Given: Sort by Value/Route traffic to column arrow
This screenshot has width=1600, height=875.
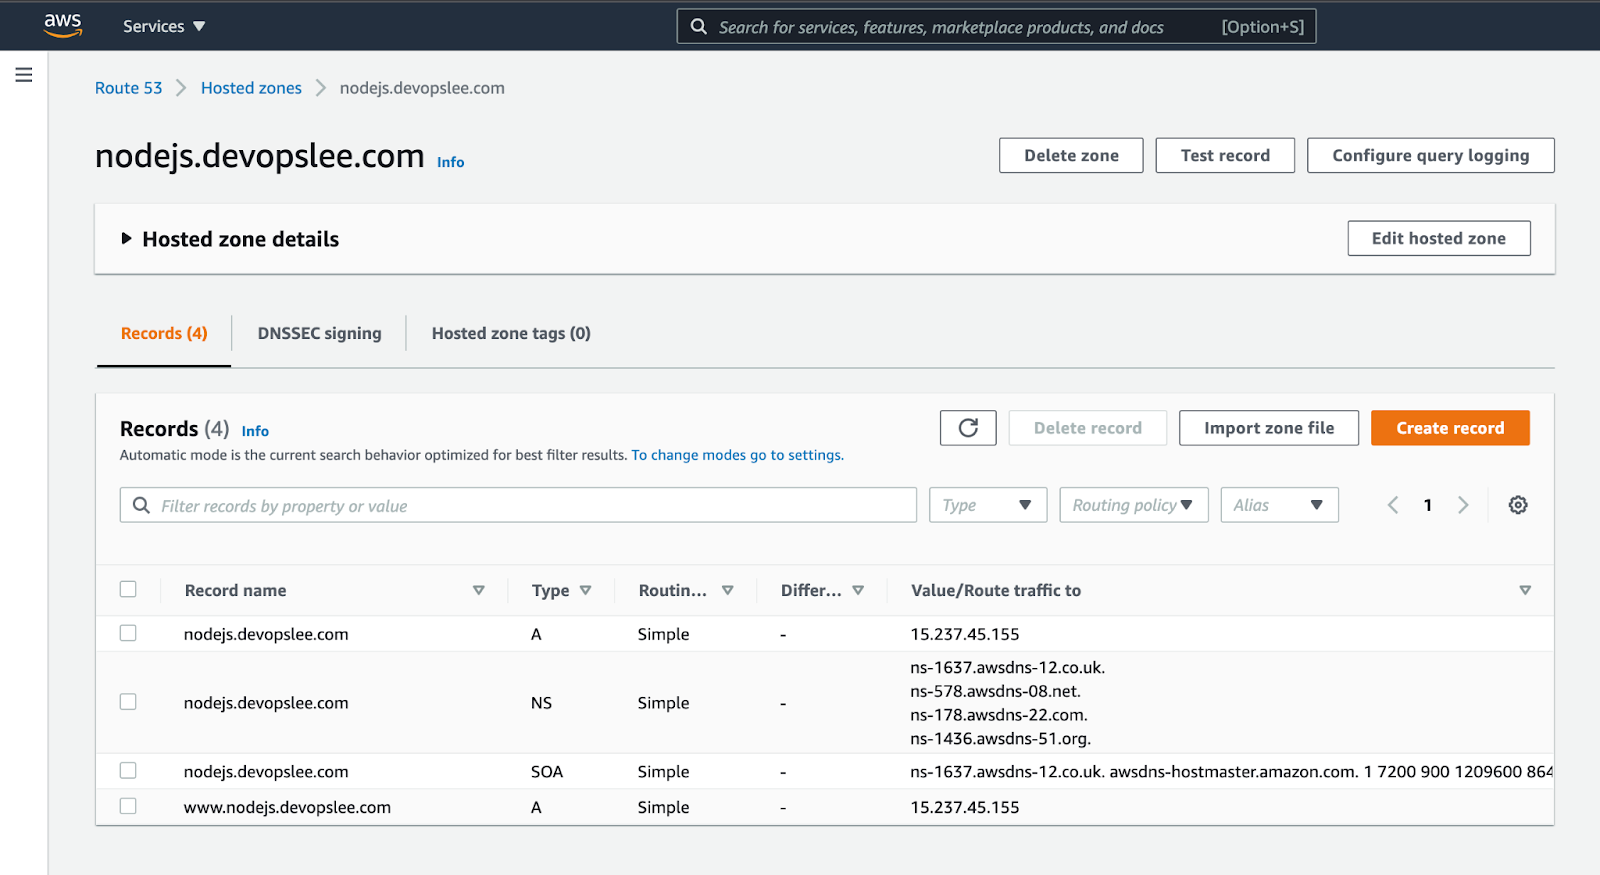Looking at the screenshot, I should [x=1525, y=591].
